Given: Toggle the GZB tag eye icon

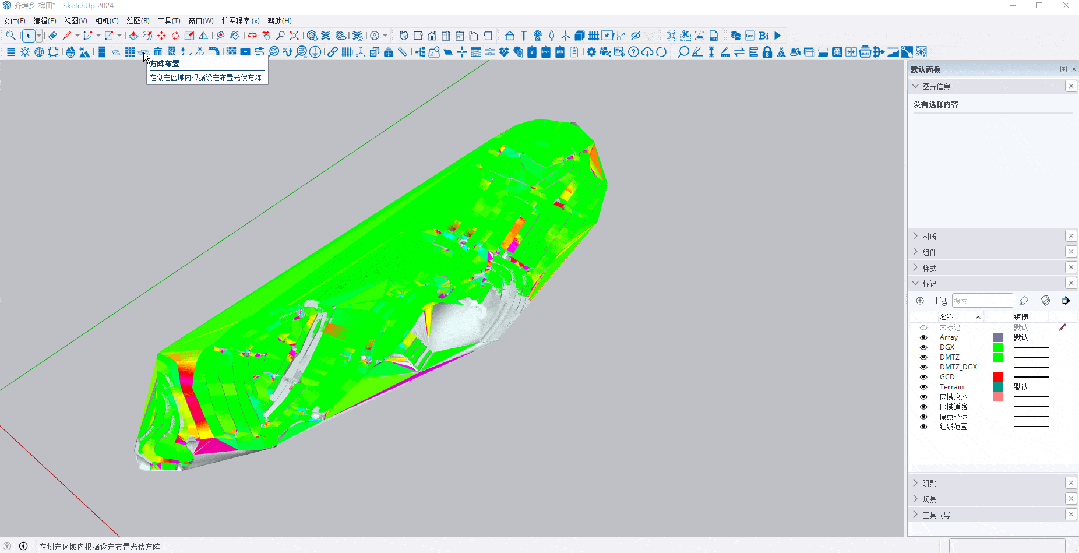Looking at the screenshot, I should (923, 377).
